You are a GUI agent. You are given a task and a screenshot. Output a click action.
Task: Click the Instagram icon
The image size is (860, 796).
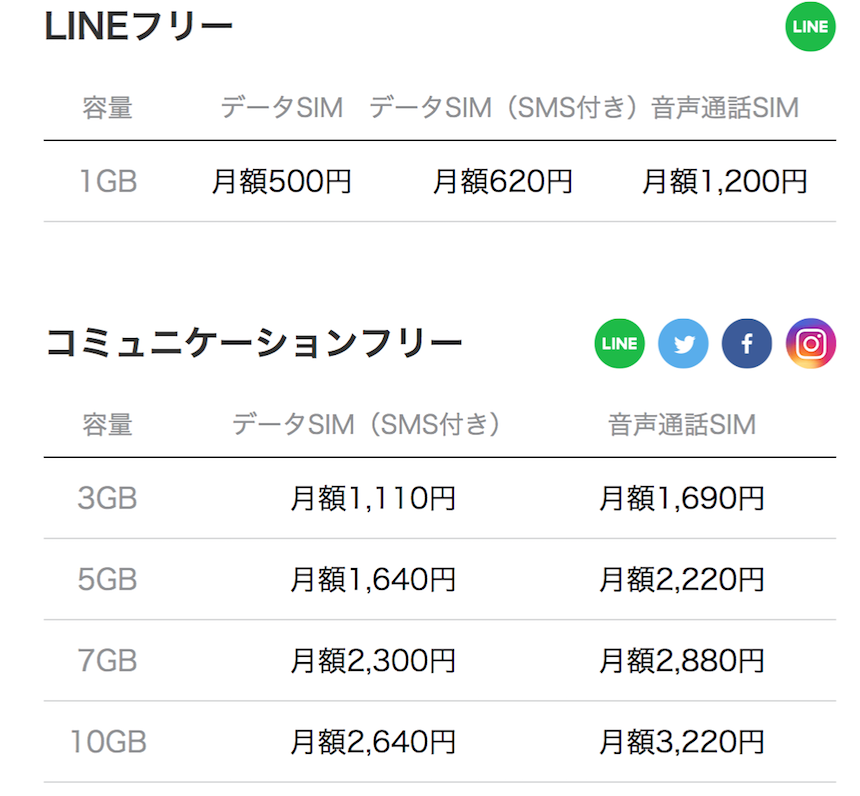[811, 343]
